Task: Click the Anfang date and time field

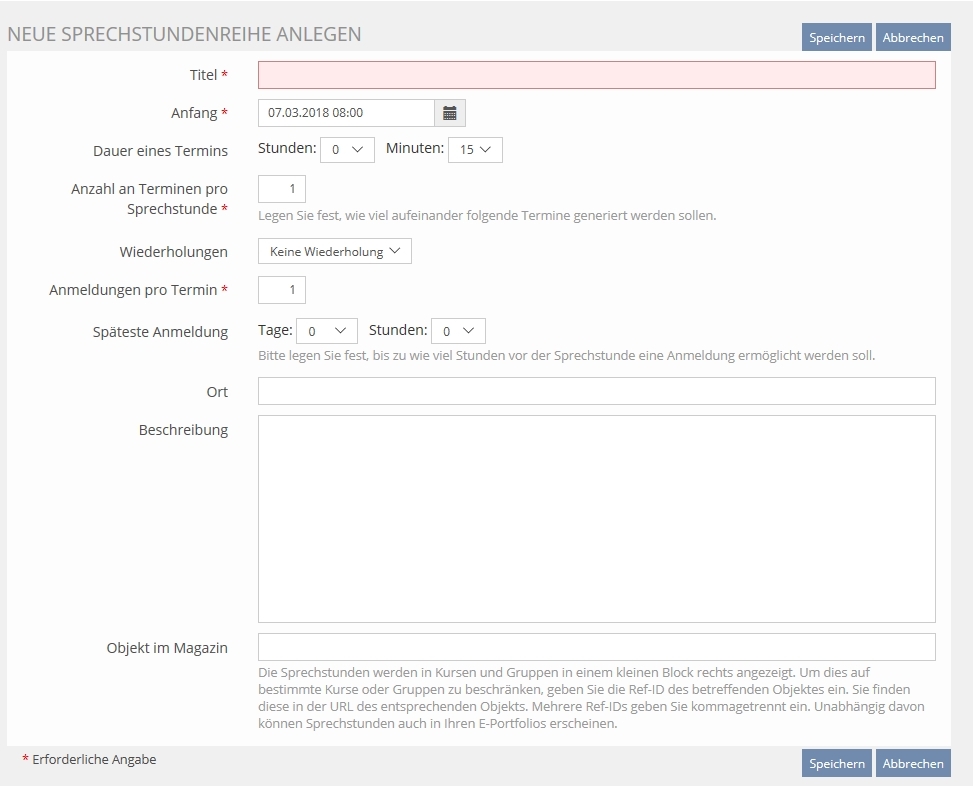Action: click(x=346, y=113)
